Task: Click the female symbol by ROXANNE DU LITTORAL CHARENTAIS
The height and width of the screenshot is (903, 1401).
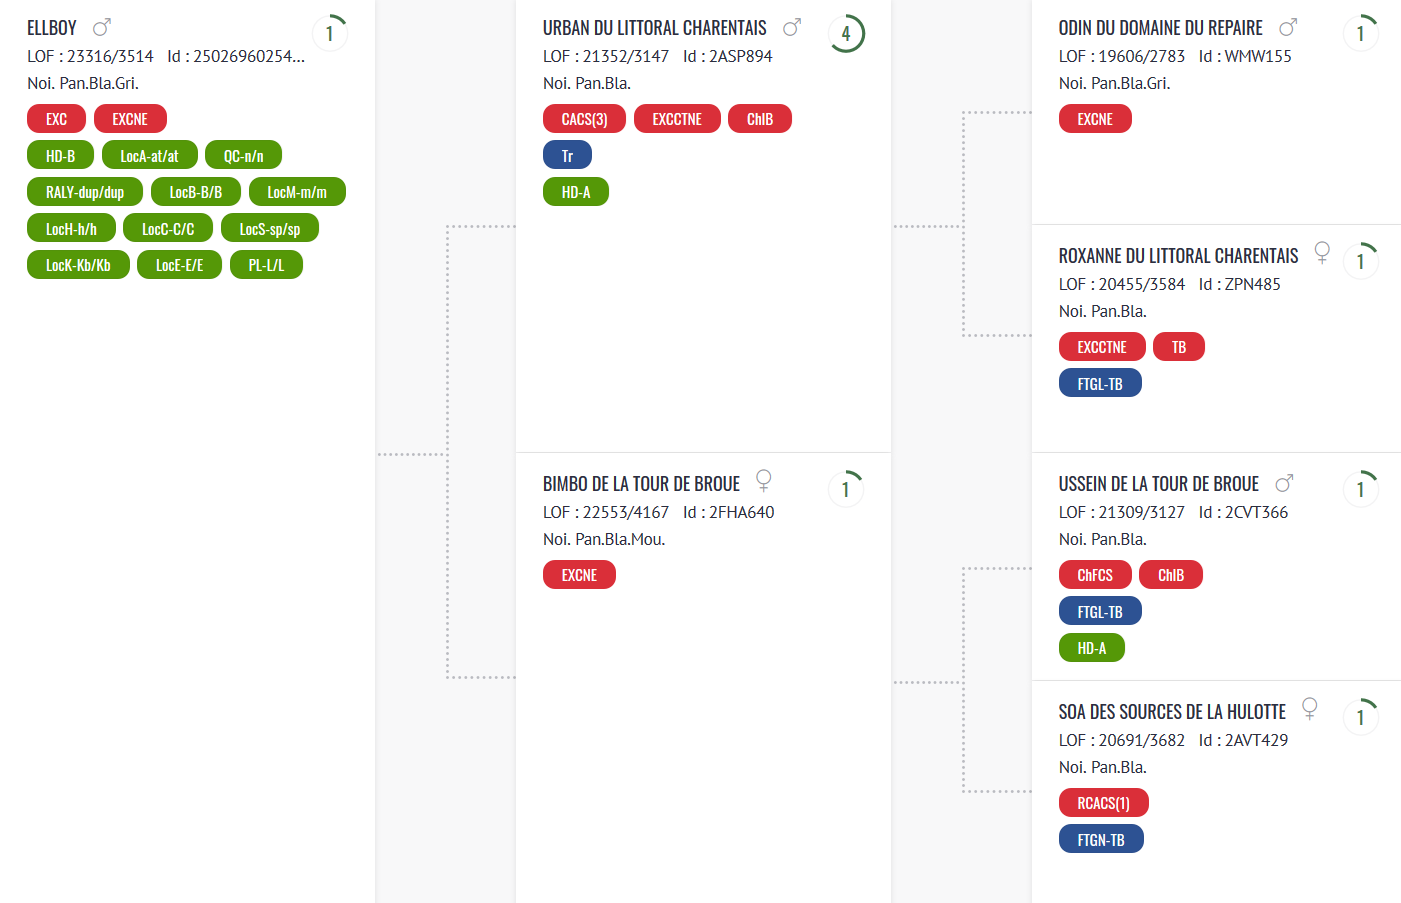Action: (1322, 253)
